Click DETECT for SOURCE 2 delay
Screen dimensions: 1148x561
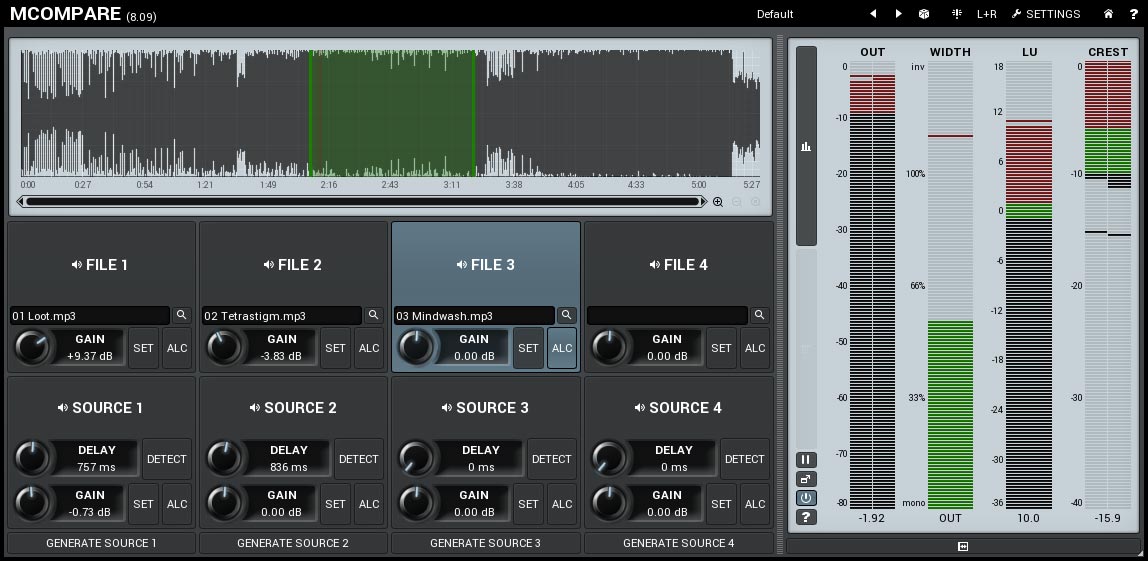[358, 459]
